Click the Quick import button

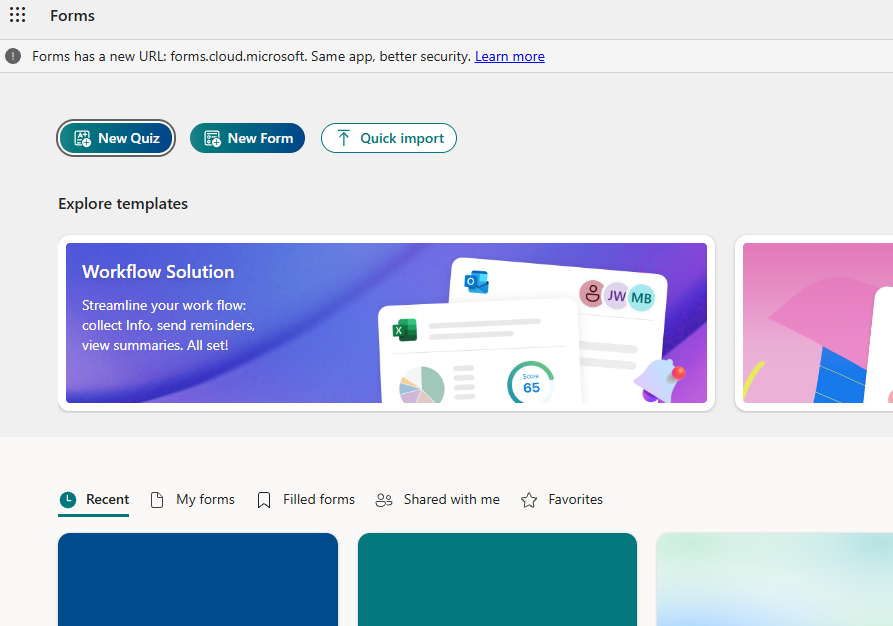(x=389, y=138)
